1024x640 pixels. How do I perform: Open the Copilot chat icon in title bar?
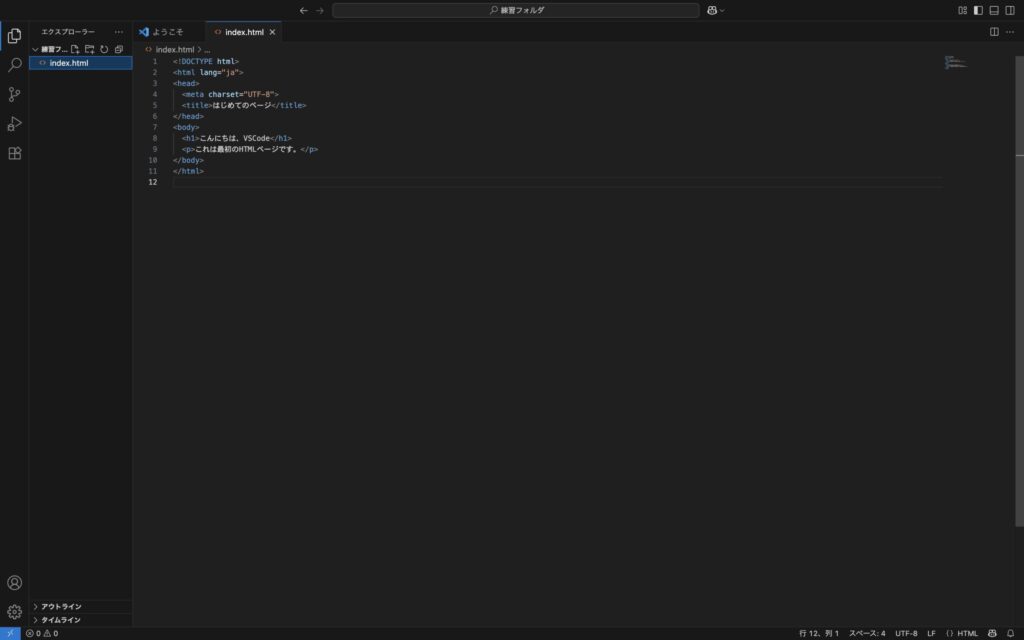click(x=712, y=10)
